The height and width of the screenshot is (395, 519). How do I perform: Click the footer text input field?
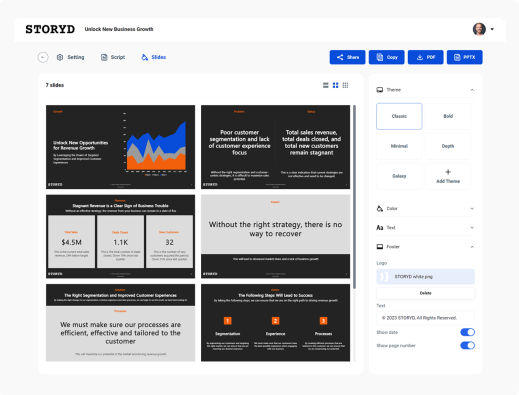425,318
